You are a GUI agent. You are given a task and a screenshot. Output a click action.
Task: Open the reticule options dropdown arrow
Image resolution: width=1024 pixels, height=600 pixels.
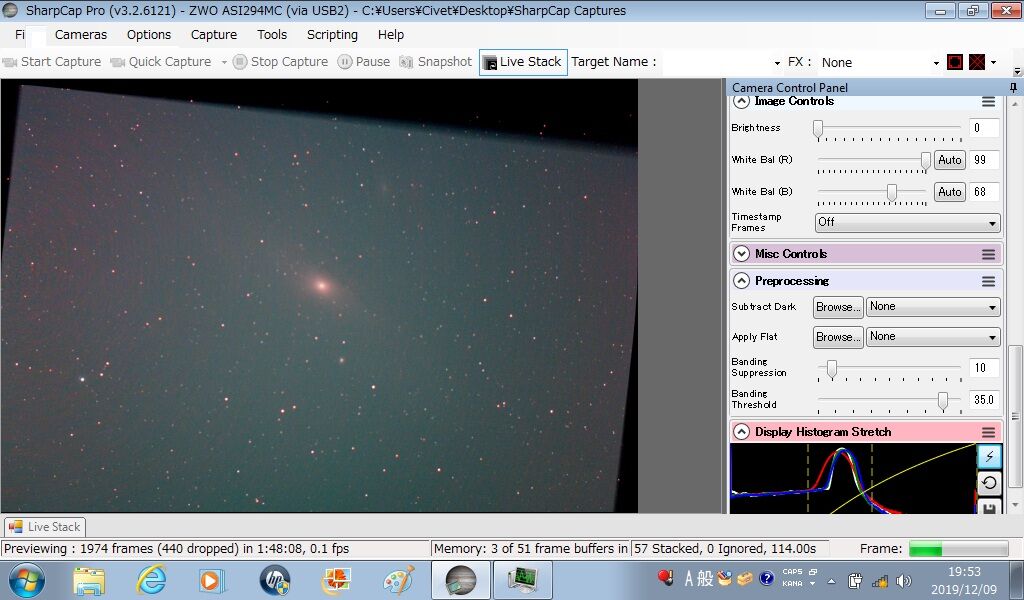click(993, 63)
